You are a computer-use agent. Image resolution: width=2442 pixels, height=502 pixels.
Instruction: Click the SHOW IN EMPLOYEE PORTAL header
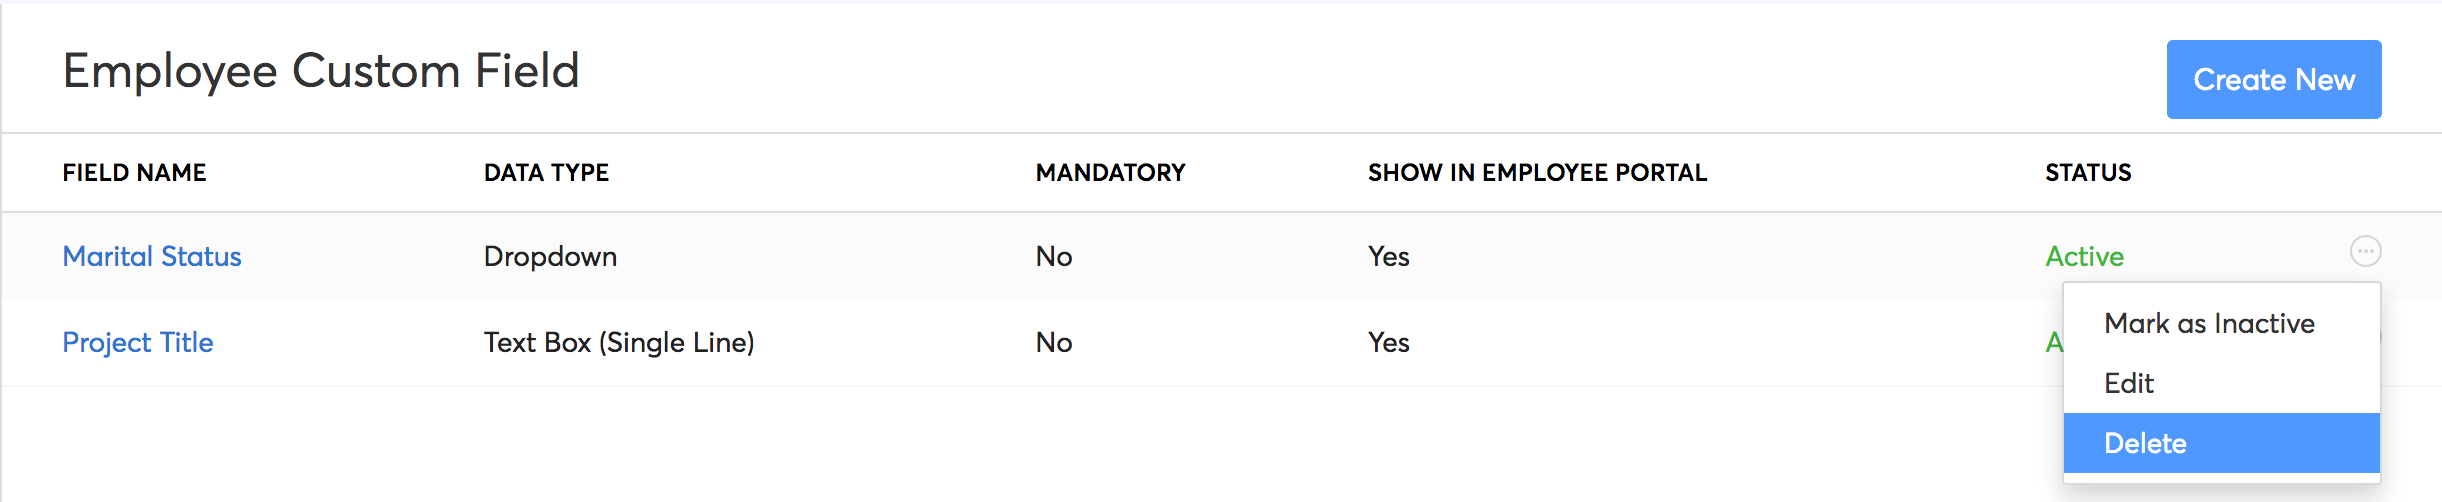[1537, 173]
